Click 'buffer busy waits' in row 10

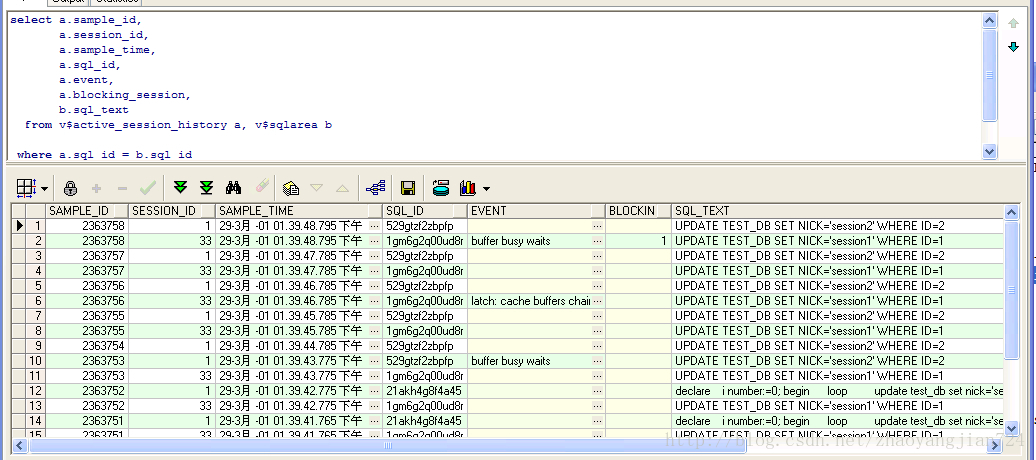point(511,361)
